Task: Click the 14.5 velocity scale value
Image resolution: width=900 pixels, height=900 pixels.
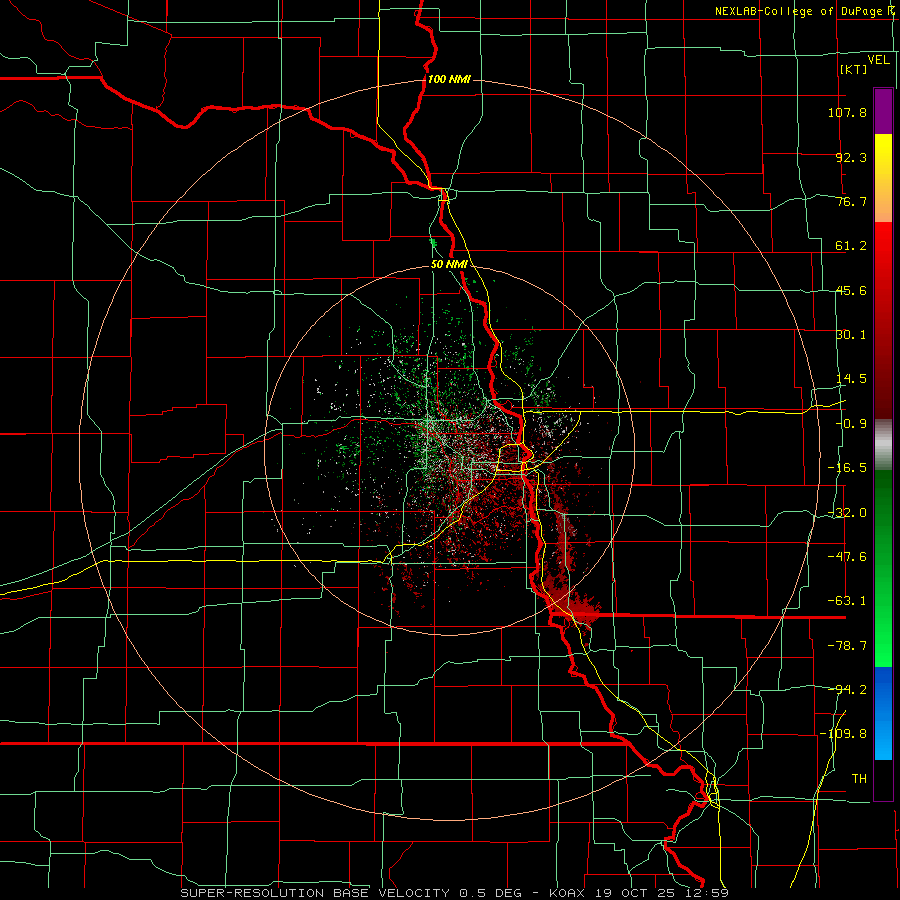Action: click(x=851, y=379)
